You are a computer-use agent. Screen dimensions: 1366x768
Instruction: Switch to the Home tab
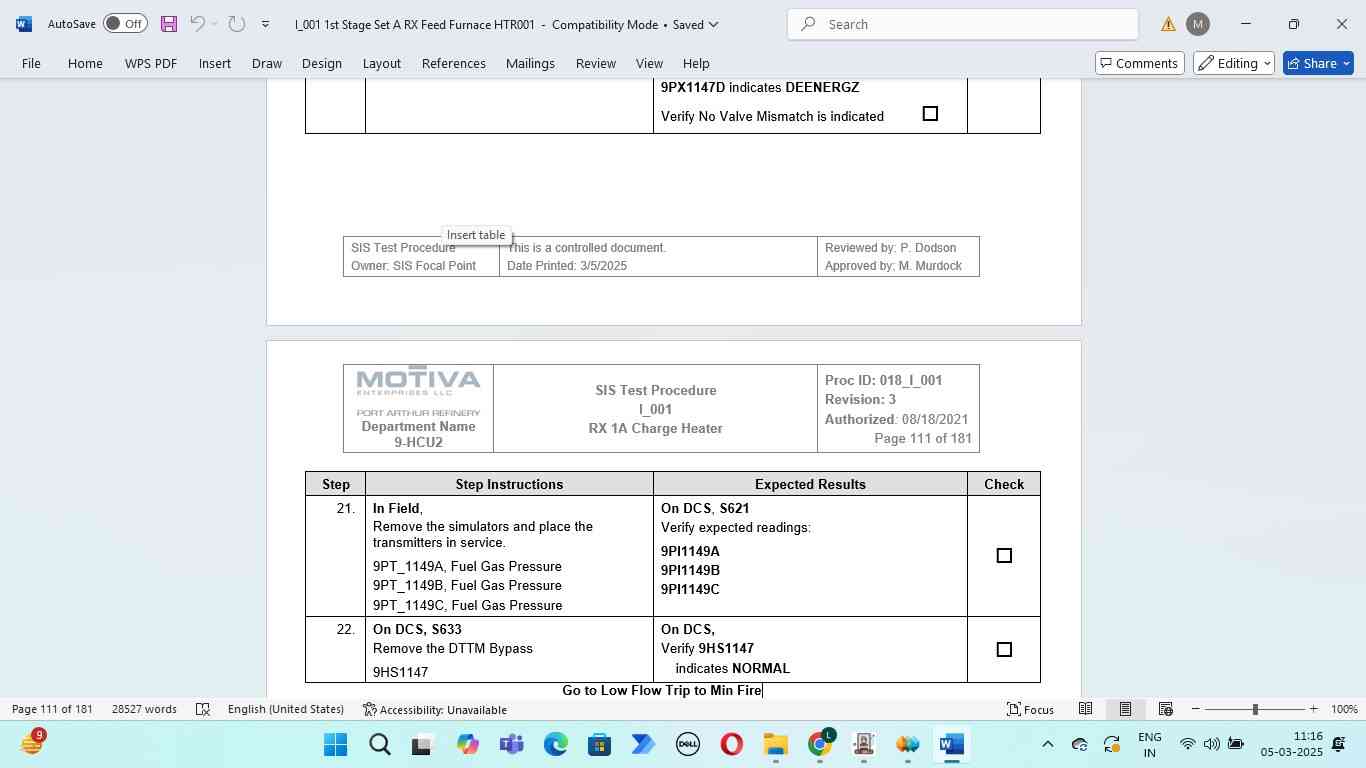pos(85,63)
